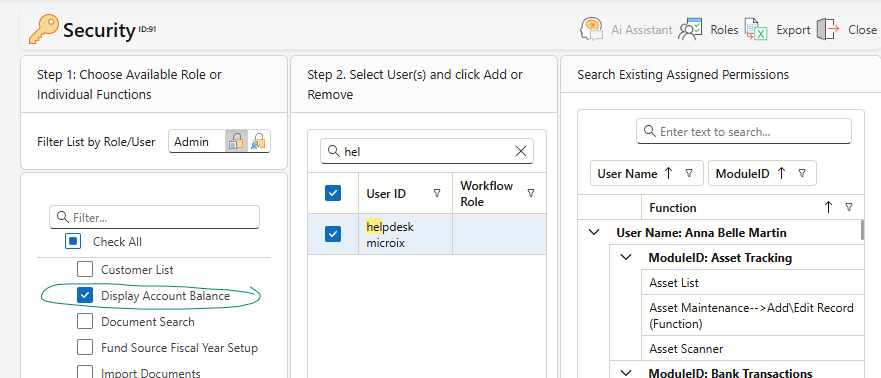Click the permissions list scrollbar thumb
The image size is (881, 378).
(x=862, y=230)
